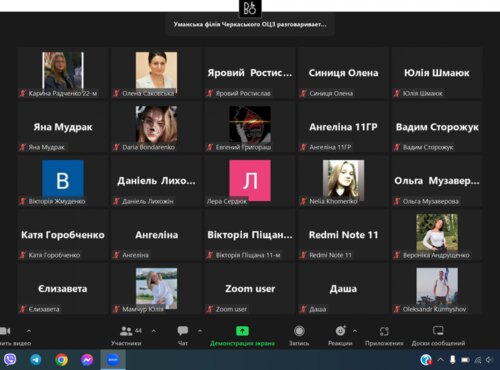This screenshot has width=500, height=370.
Task: Select Oleksandr Kurnyshov participant photo
Action: point(437,287)
